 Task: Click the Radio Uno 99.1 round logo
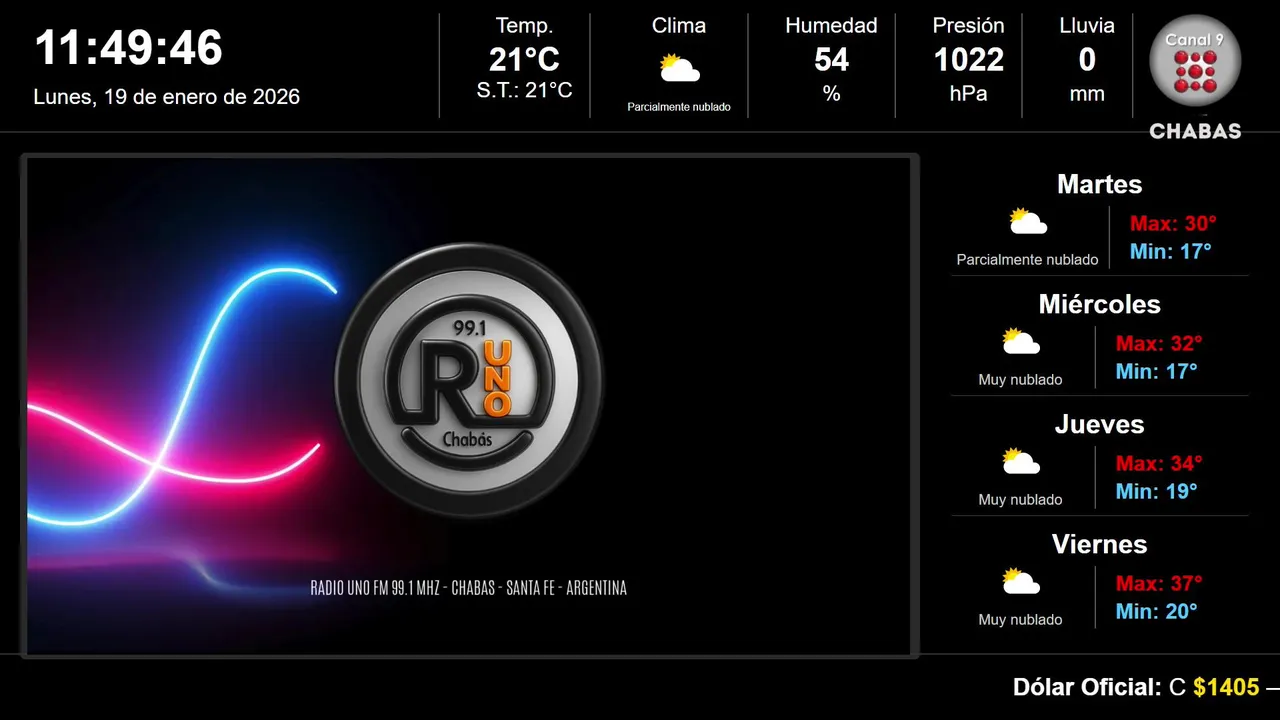tap(469, 381)
